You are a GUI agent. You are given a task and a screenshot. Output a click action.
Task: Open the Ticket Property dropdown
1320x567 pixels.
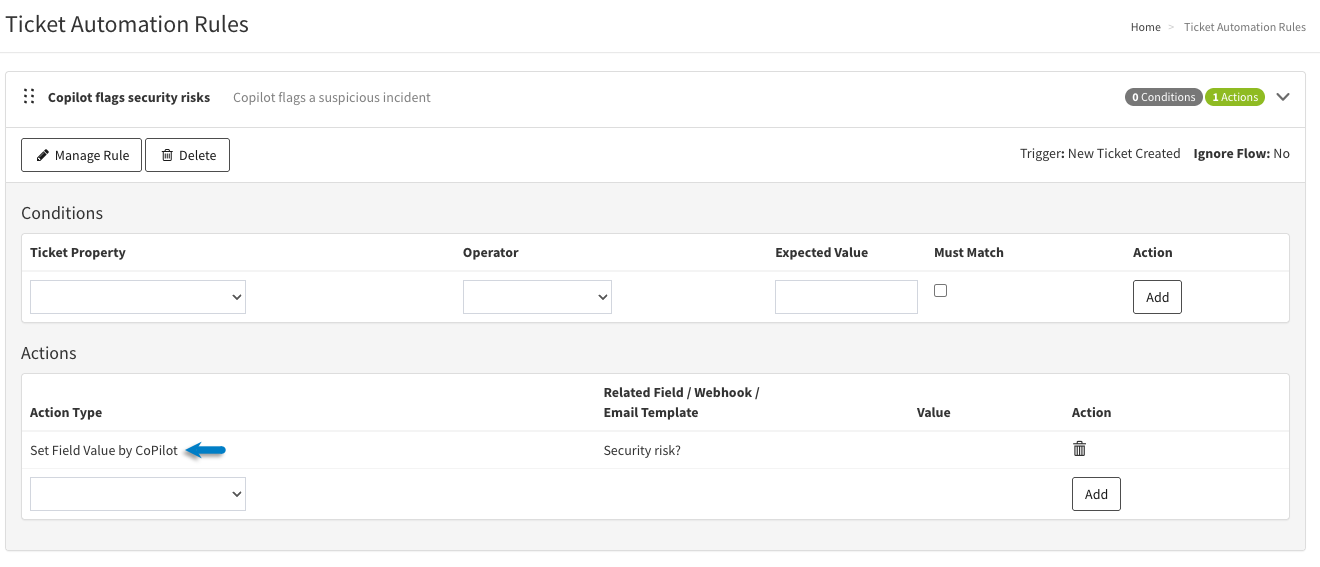click(138, 297)
